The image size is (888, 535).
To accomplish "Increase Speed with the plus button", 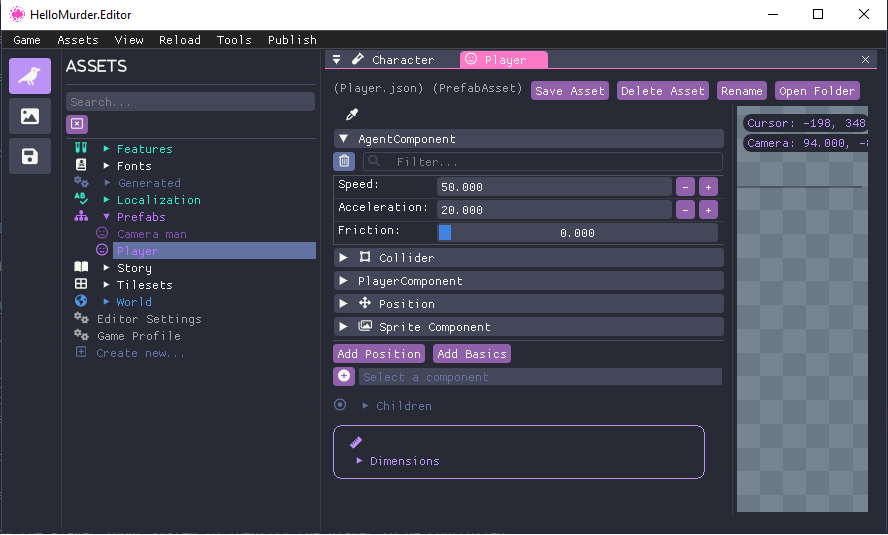I will point(707,187).
